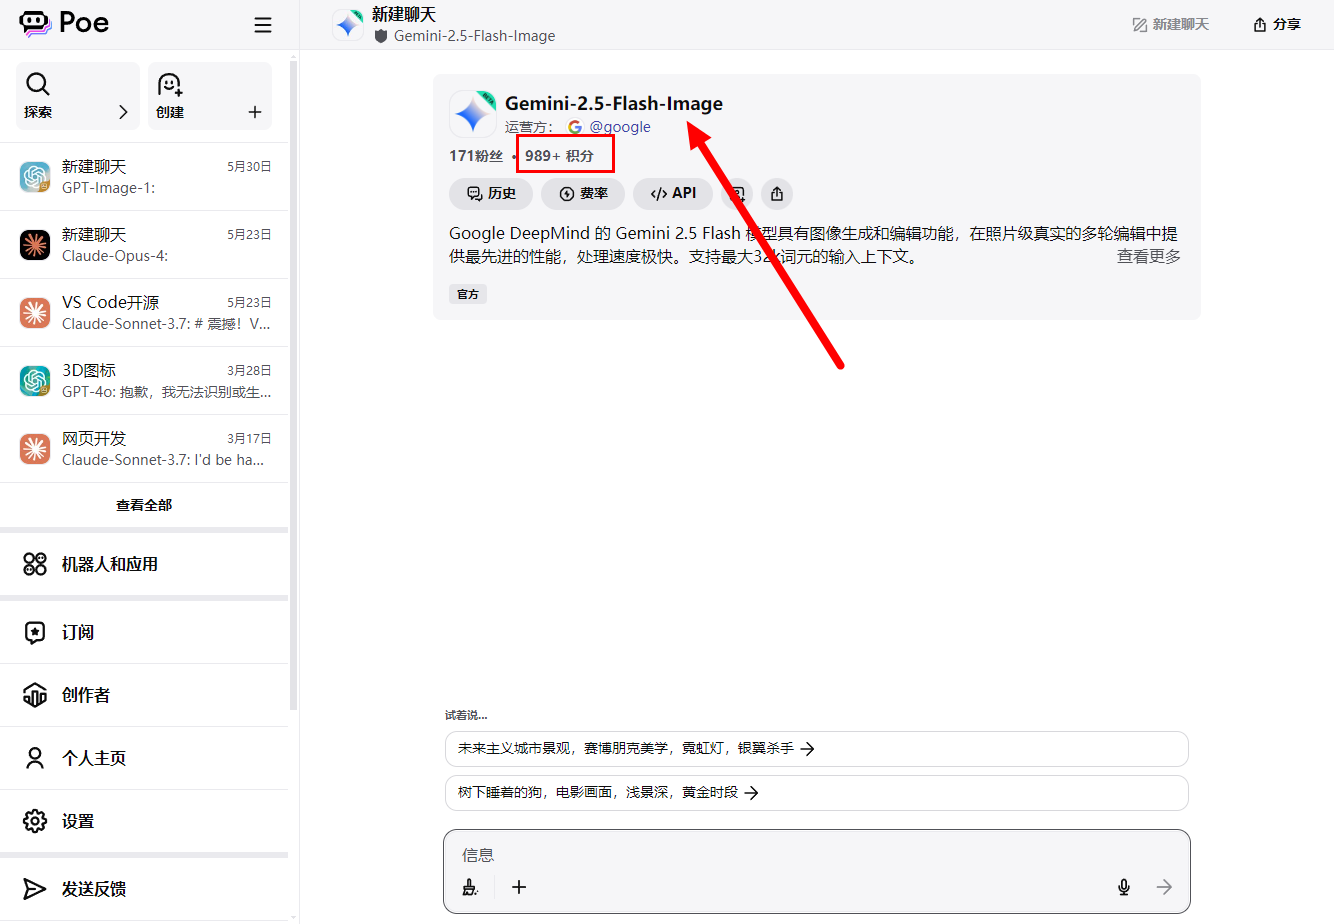Click the 历史 history button
This screenshot has height=924, width=1334.
(x=491, y=194)
